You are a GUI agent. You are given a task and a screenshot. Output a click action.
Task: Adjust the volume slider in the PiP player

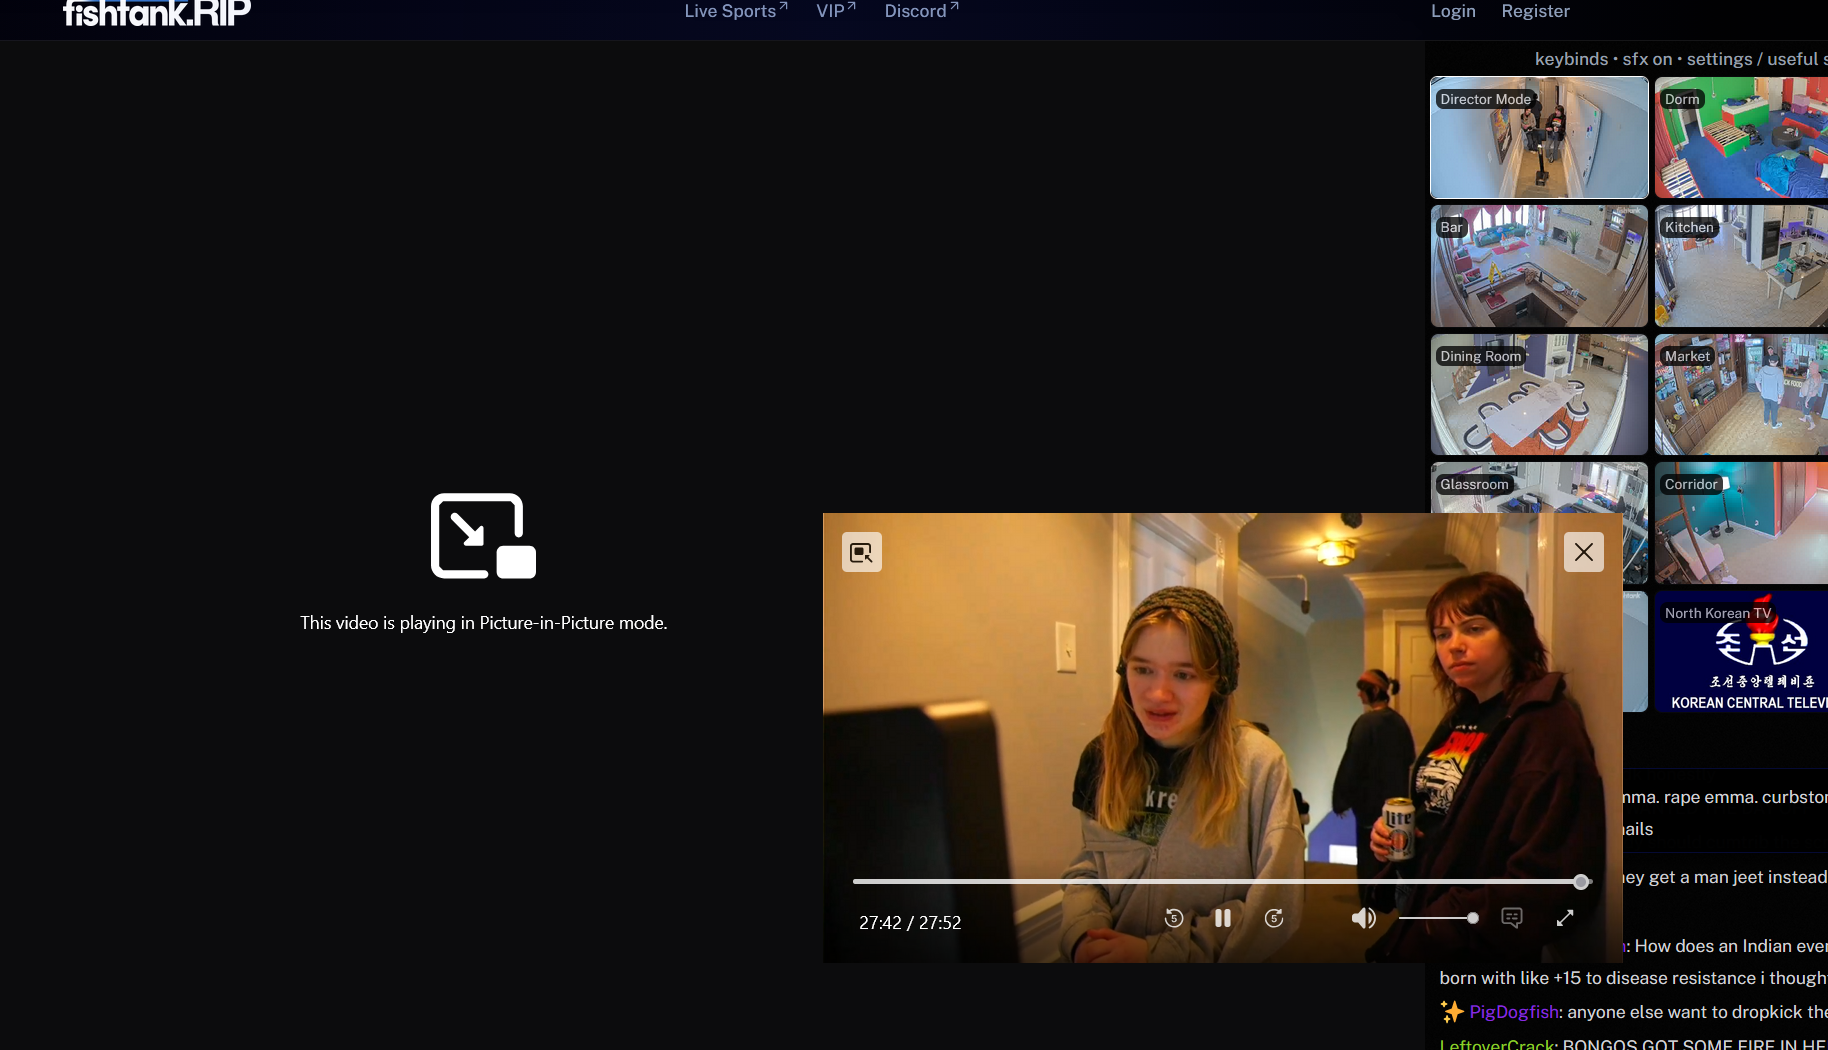[1439, 918]
